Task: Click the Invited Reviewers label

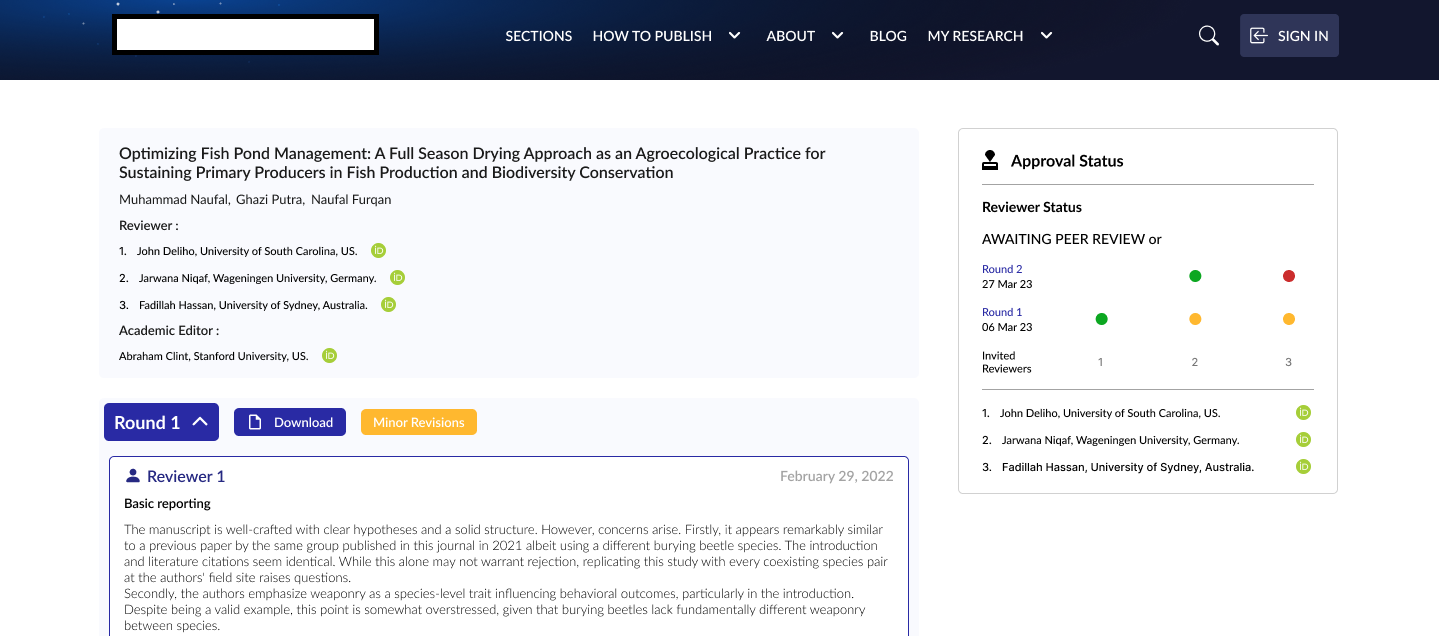Action: pyautogui.click(x=1007, y=362)
